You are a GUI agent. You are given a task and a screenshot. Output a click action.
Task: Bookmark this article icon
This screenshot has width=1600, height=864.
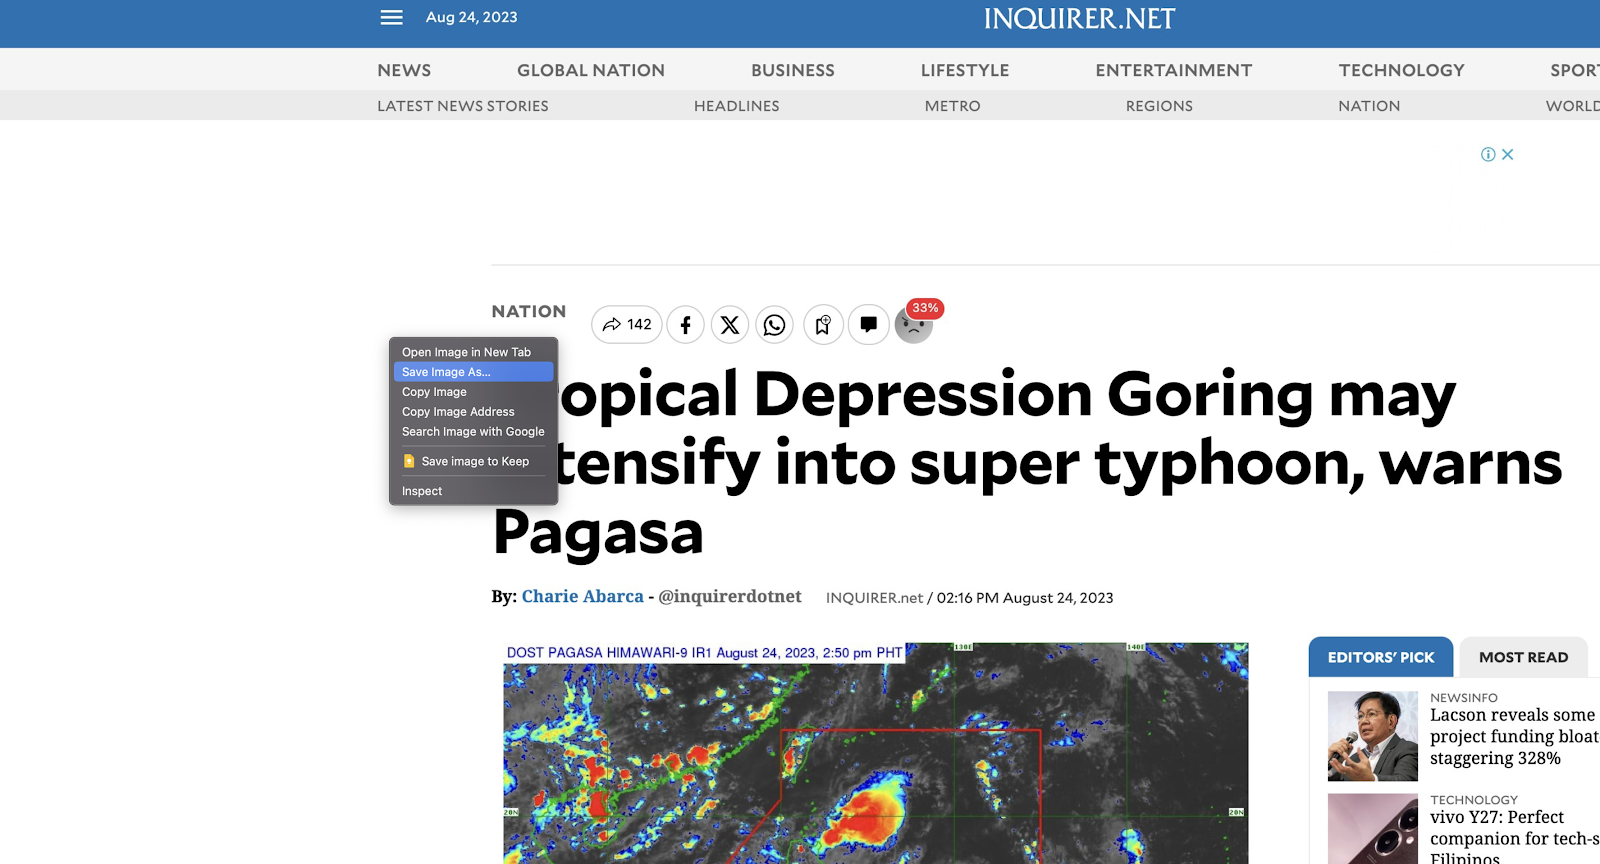coord(823,324)
